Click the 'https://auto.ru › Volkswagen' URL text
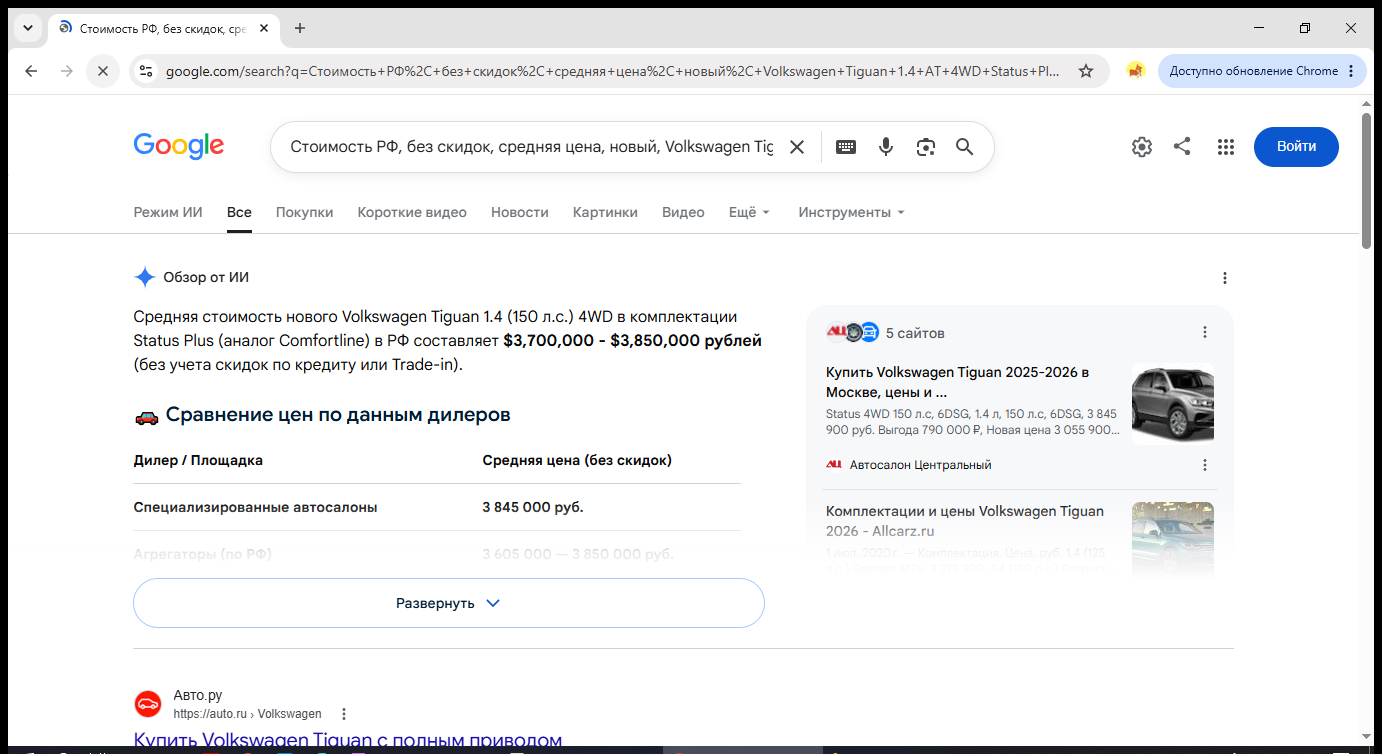This screenshot has width=1382, height=754. 247,714
